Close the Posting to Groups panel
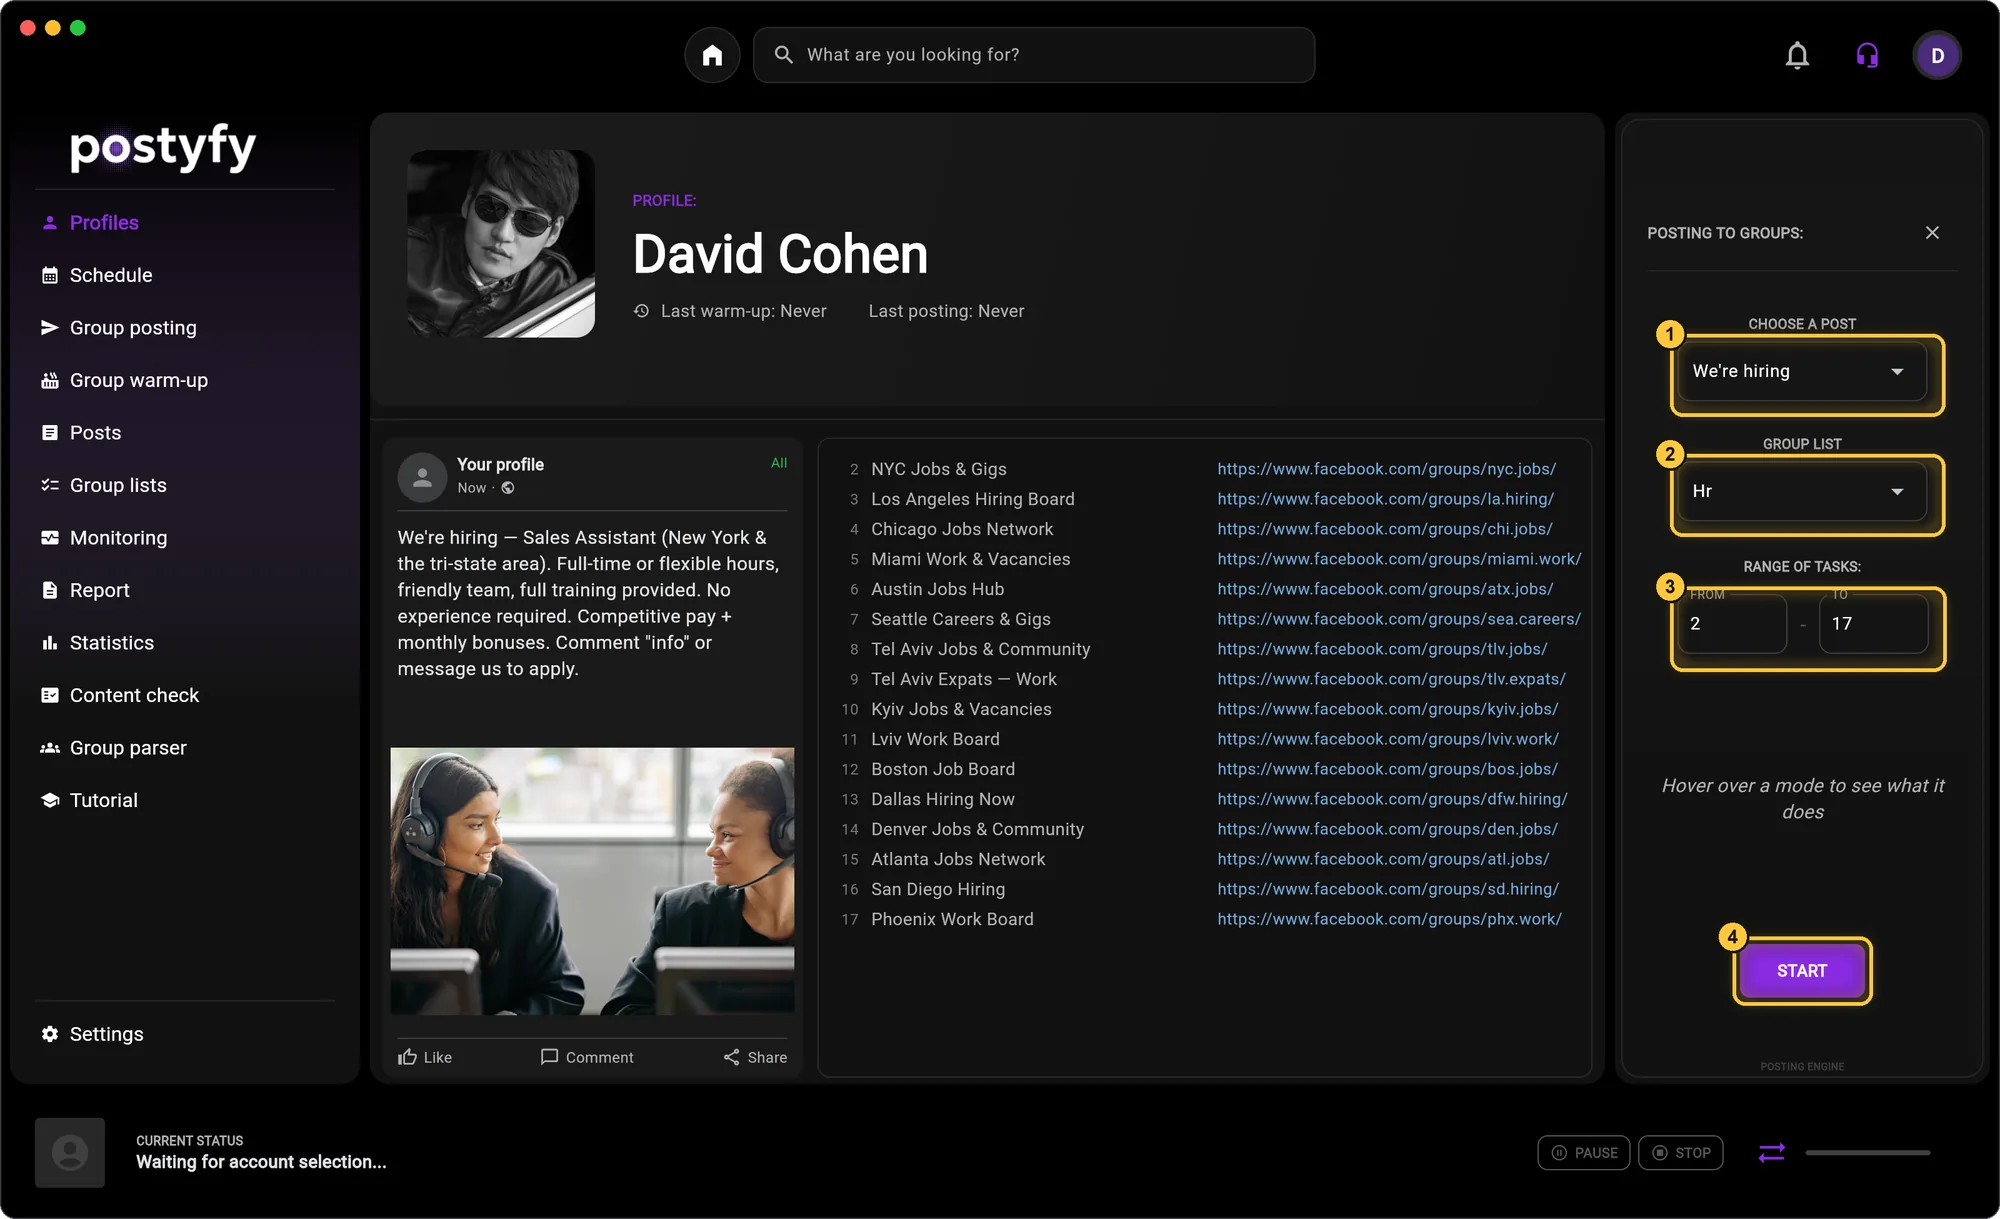The width and height of the screenshot is (2000, 1219). point(1932,233)
